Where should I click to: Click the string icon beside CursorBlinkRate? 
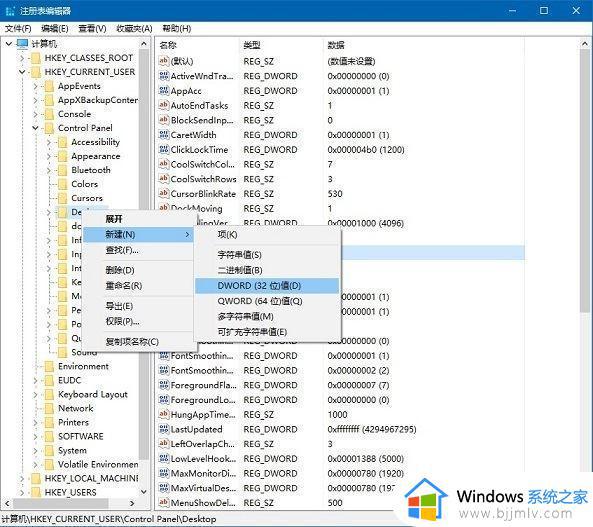click(x=164, y=193)
